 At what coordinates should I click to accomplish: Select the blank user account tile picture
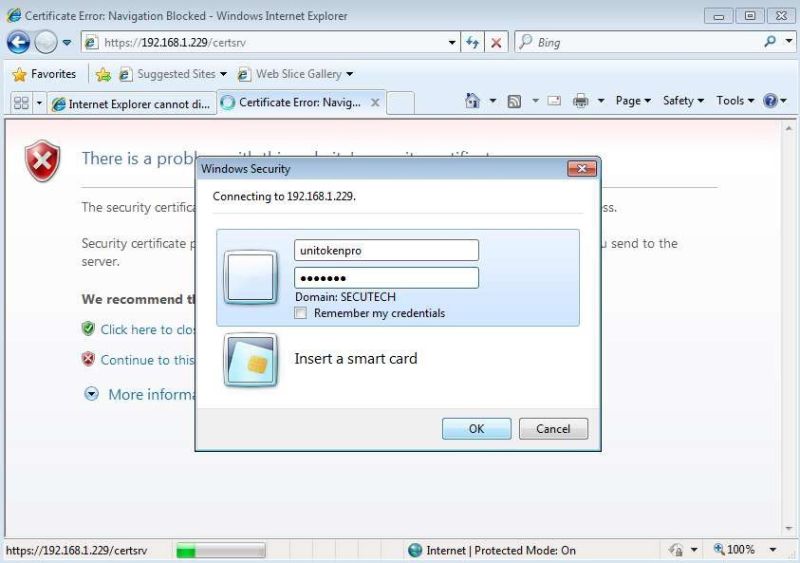coord(251,277)
